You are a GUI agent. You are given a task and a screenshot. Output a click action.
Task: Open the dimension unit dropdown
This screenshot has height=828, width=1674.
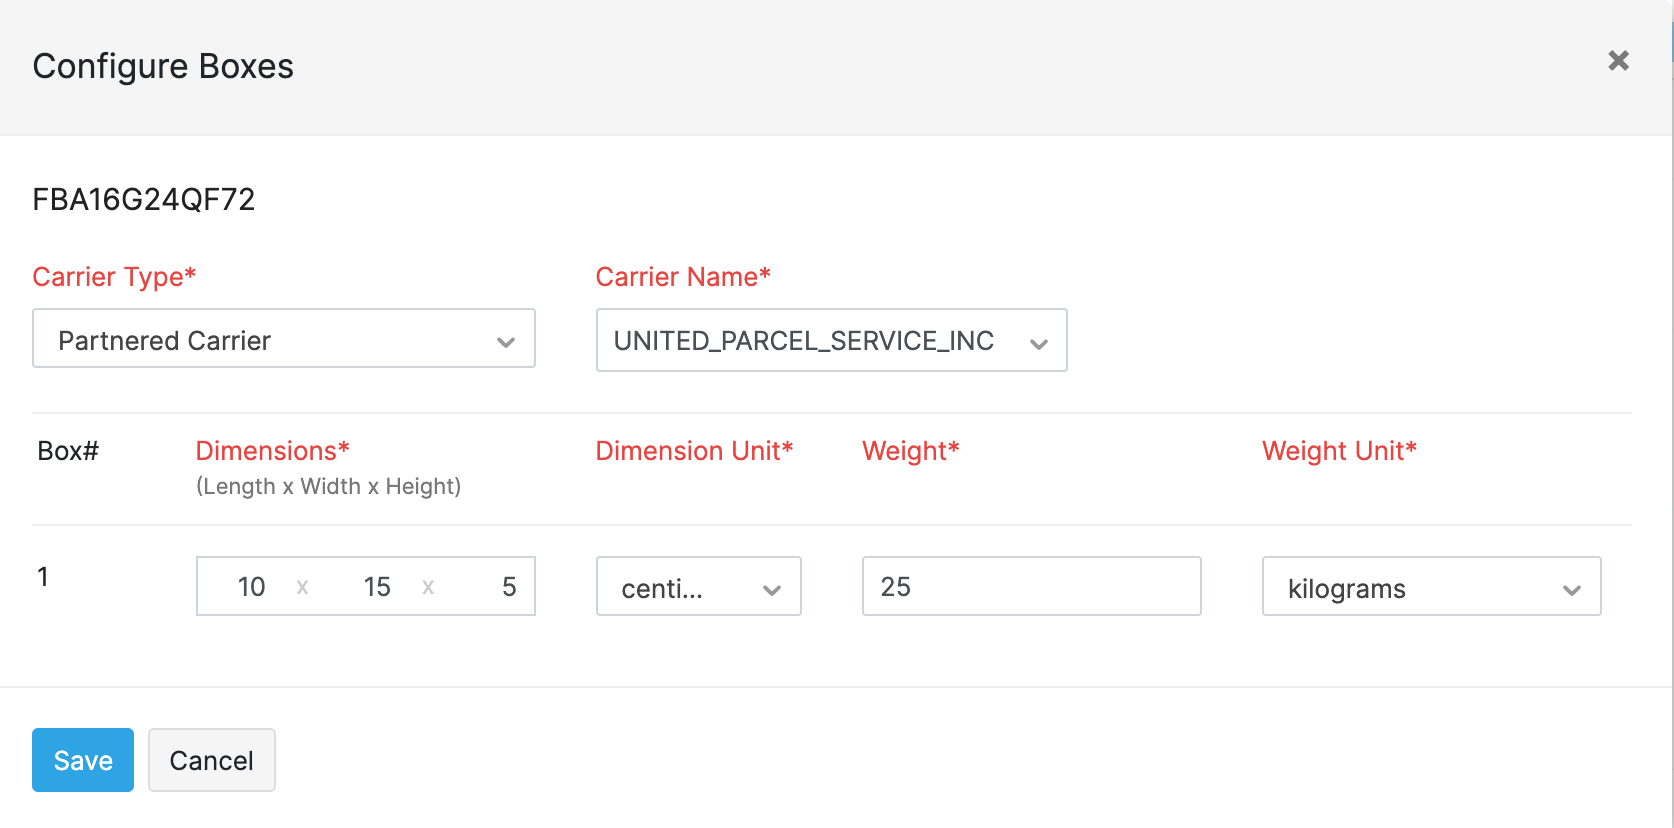tap(698, 587)
